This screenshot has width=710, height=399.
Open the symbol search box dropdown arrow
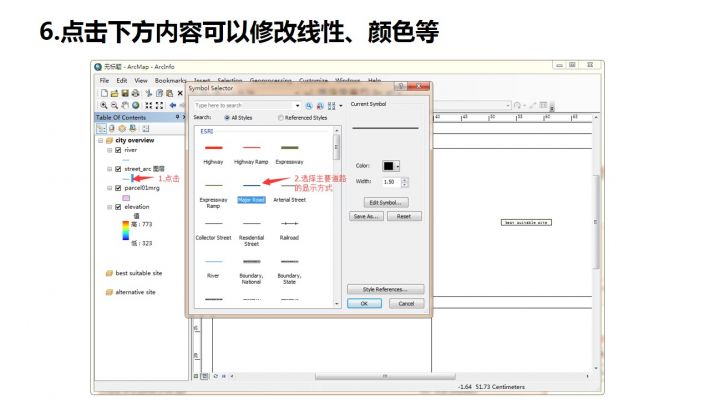coord(297,106)
